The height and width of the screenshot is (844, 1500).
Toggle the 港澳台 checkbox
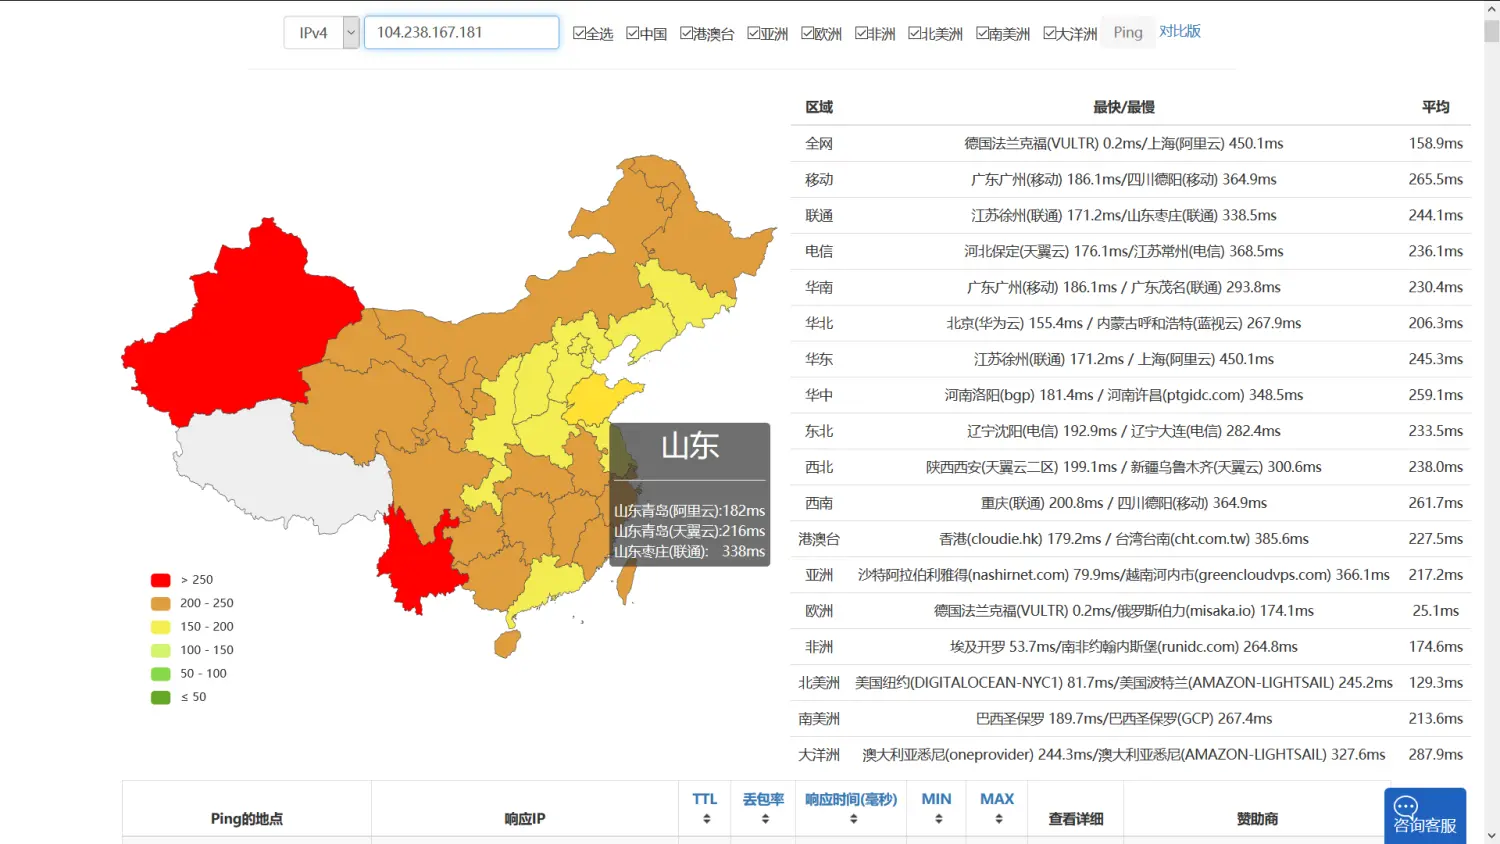coord(686,33)
